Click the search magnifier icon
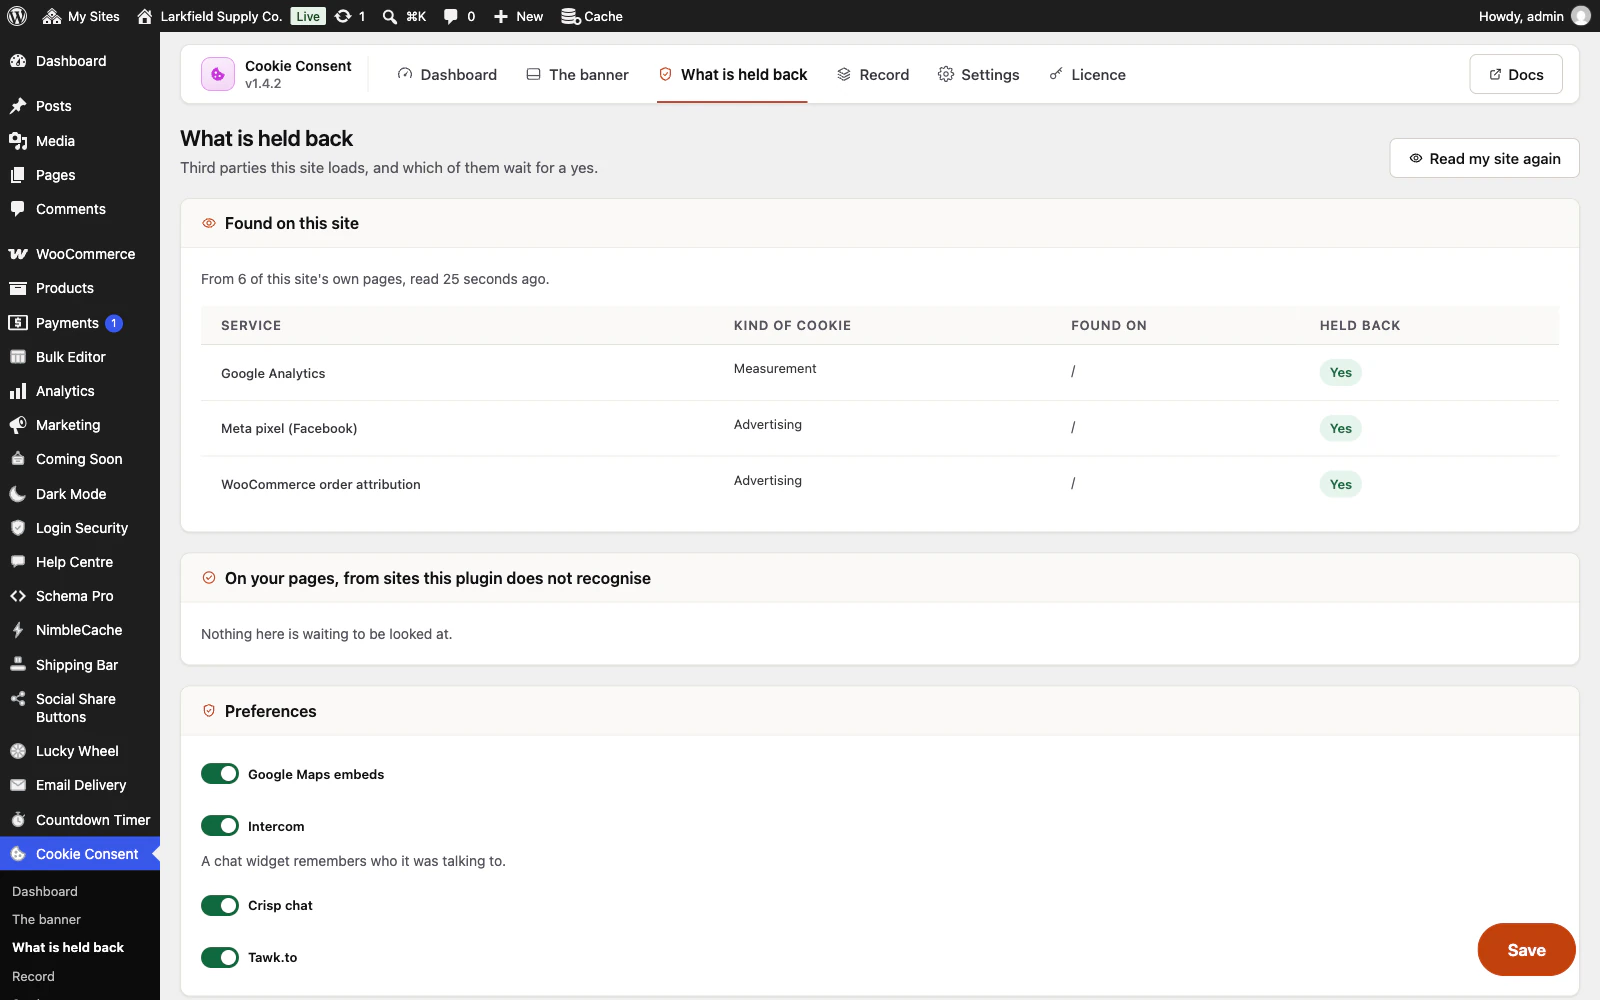 [390, 16]
